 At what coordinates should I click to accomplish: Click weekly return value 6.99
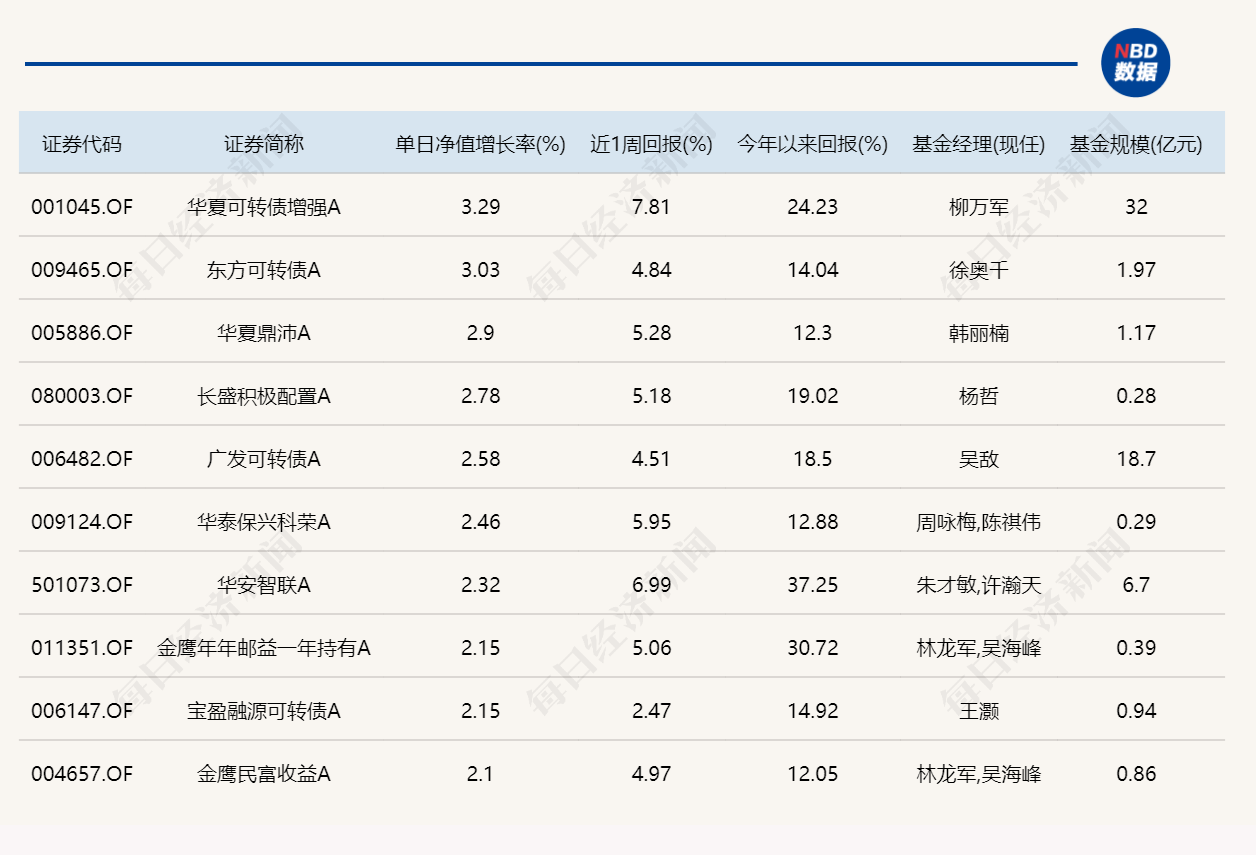pos(652,585)
